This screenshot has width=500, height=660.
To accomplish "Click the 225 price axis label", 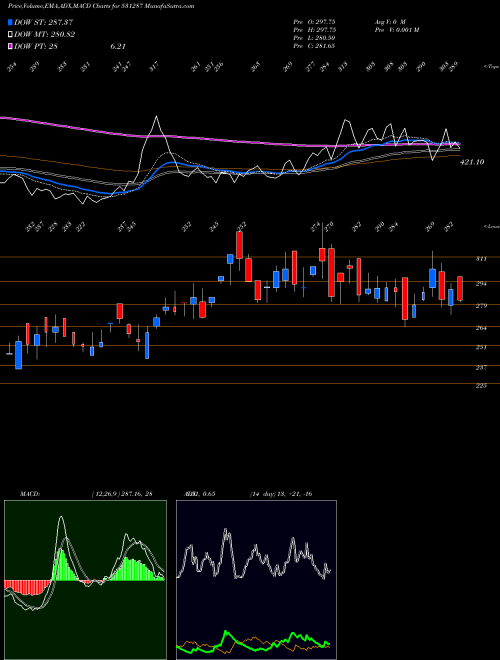I will coord(481,386).
